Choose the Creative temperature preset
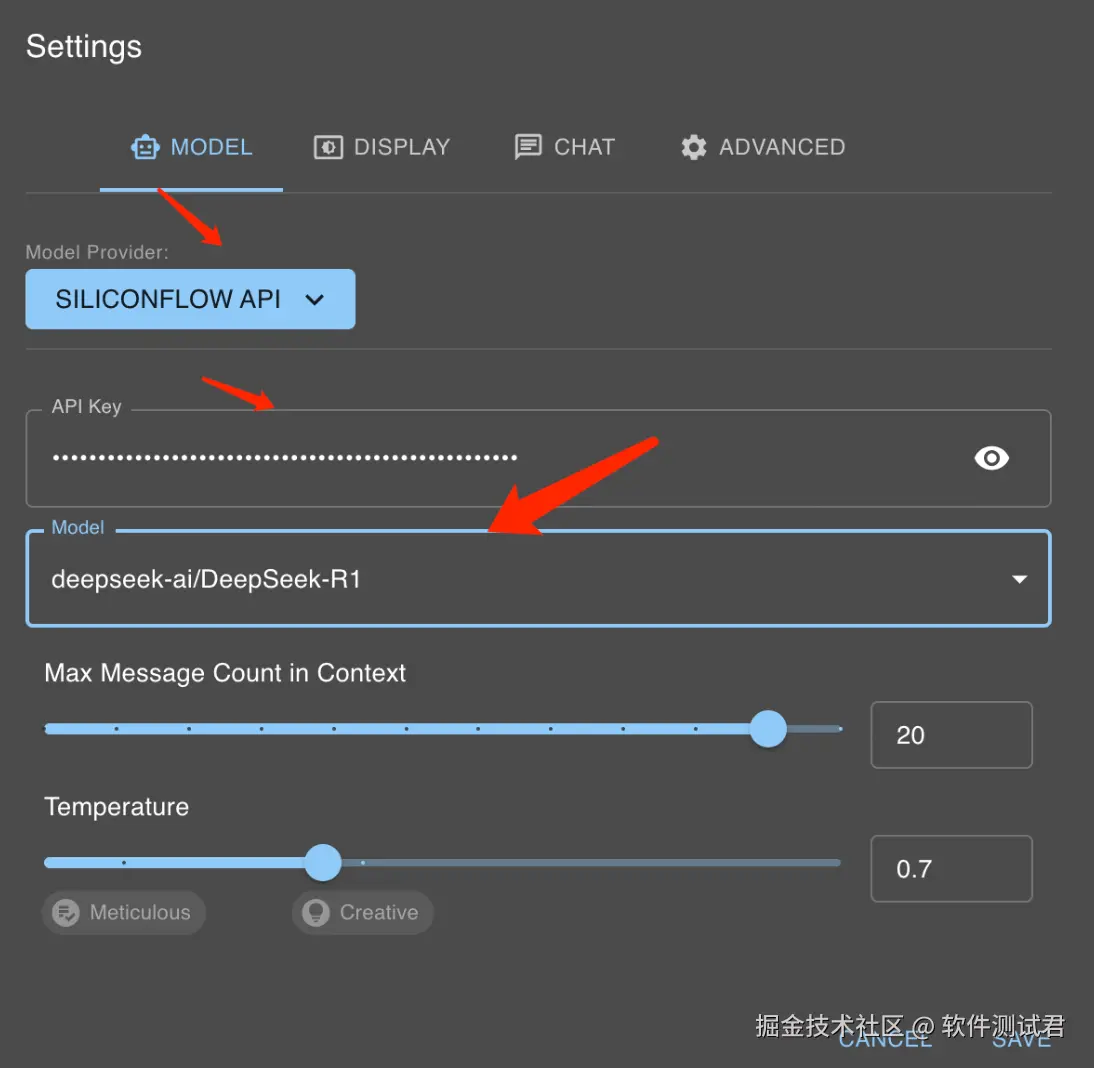Image resolution: width=1094 pixels, height=1068 pixels. (363, 912)
